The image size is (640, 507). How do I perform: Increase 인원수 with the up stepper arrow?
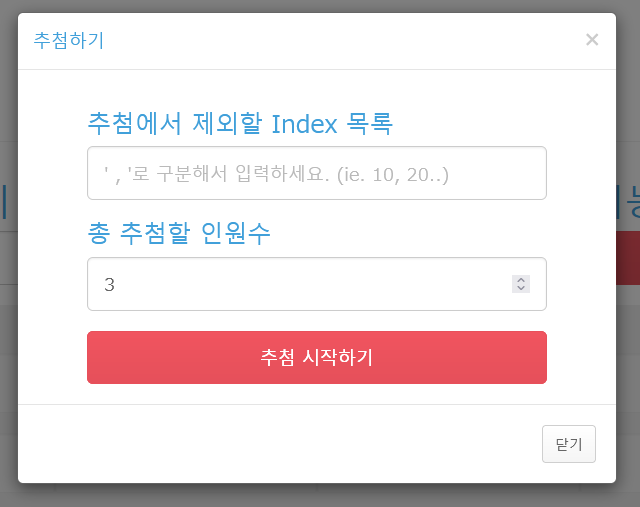521,280
